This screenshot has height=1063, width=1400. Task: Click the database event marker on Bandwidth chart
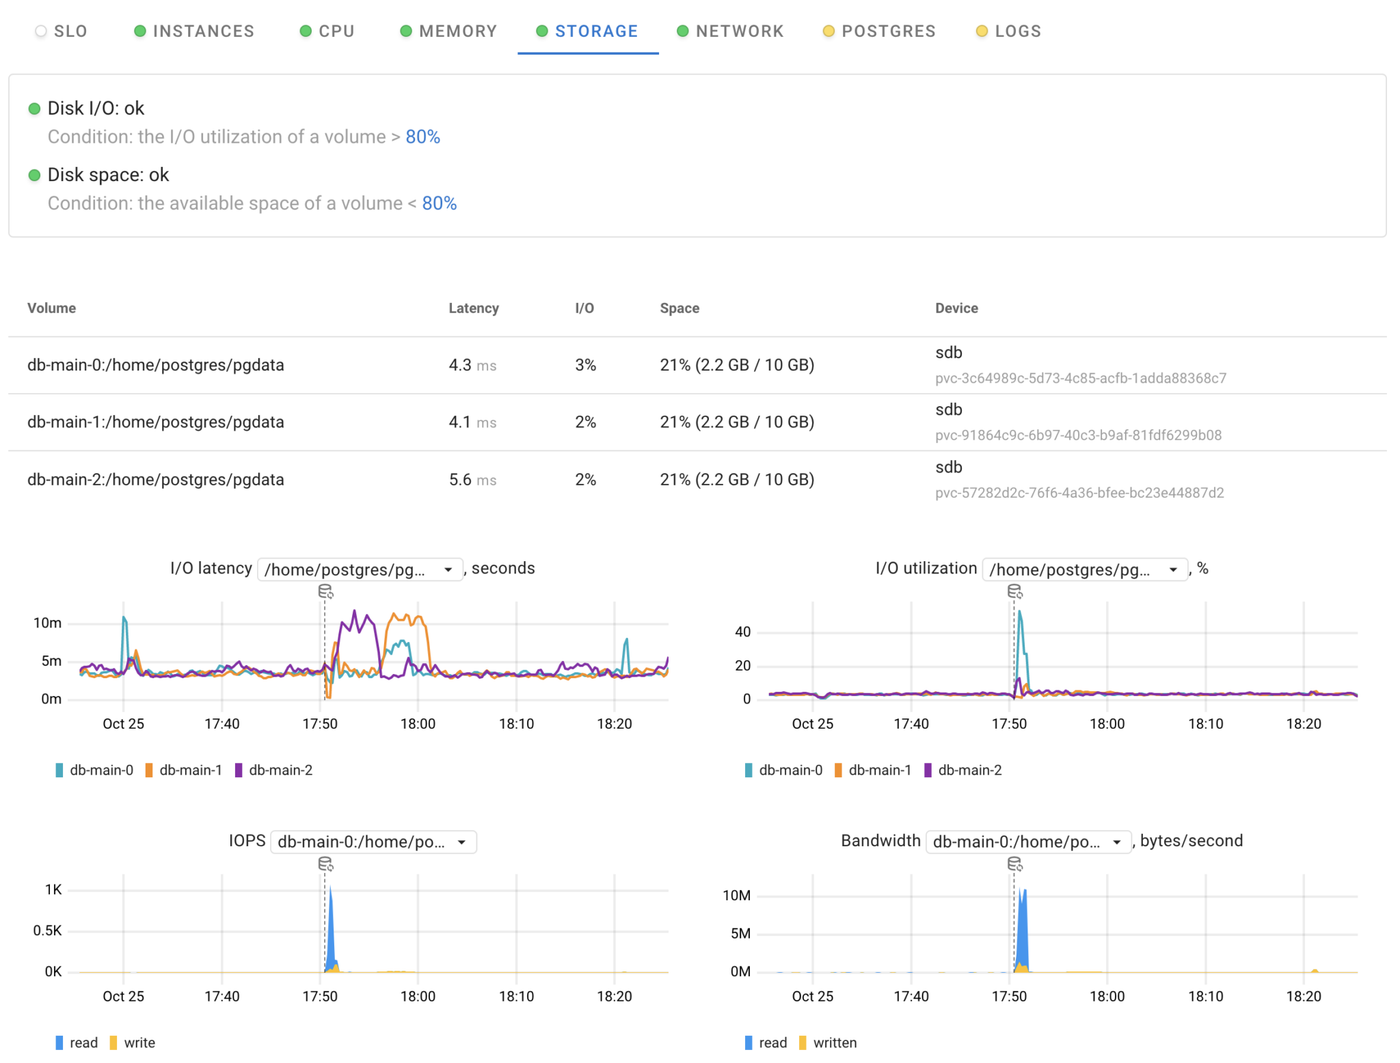pyautogui.click(x=1013, y=864)
